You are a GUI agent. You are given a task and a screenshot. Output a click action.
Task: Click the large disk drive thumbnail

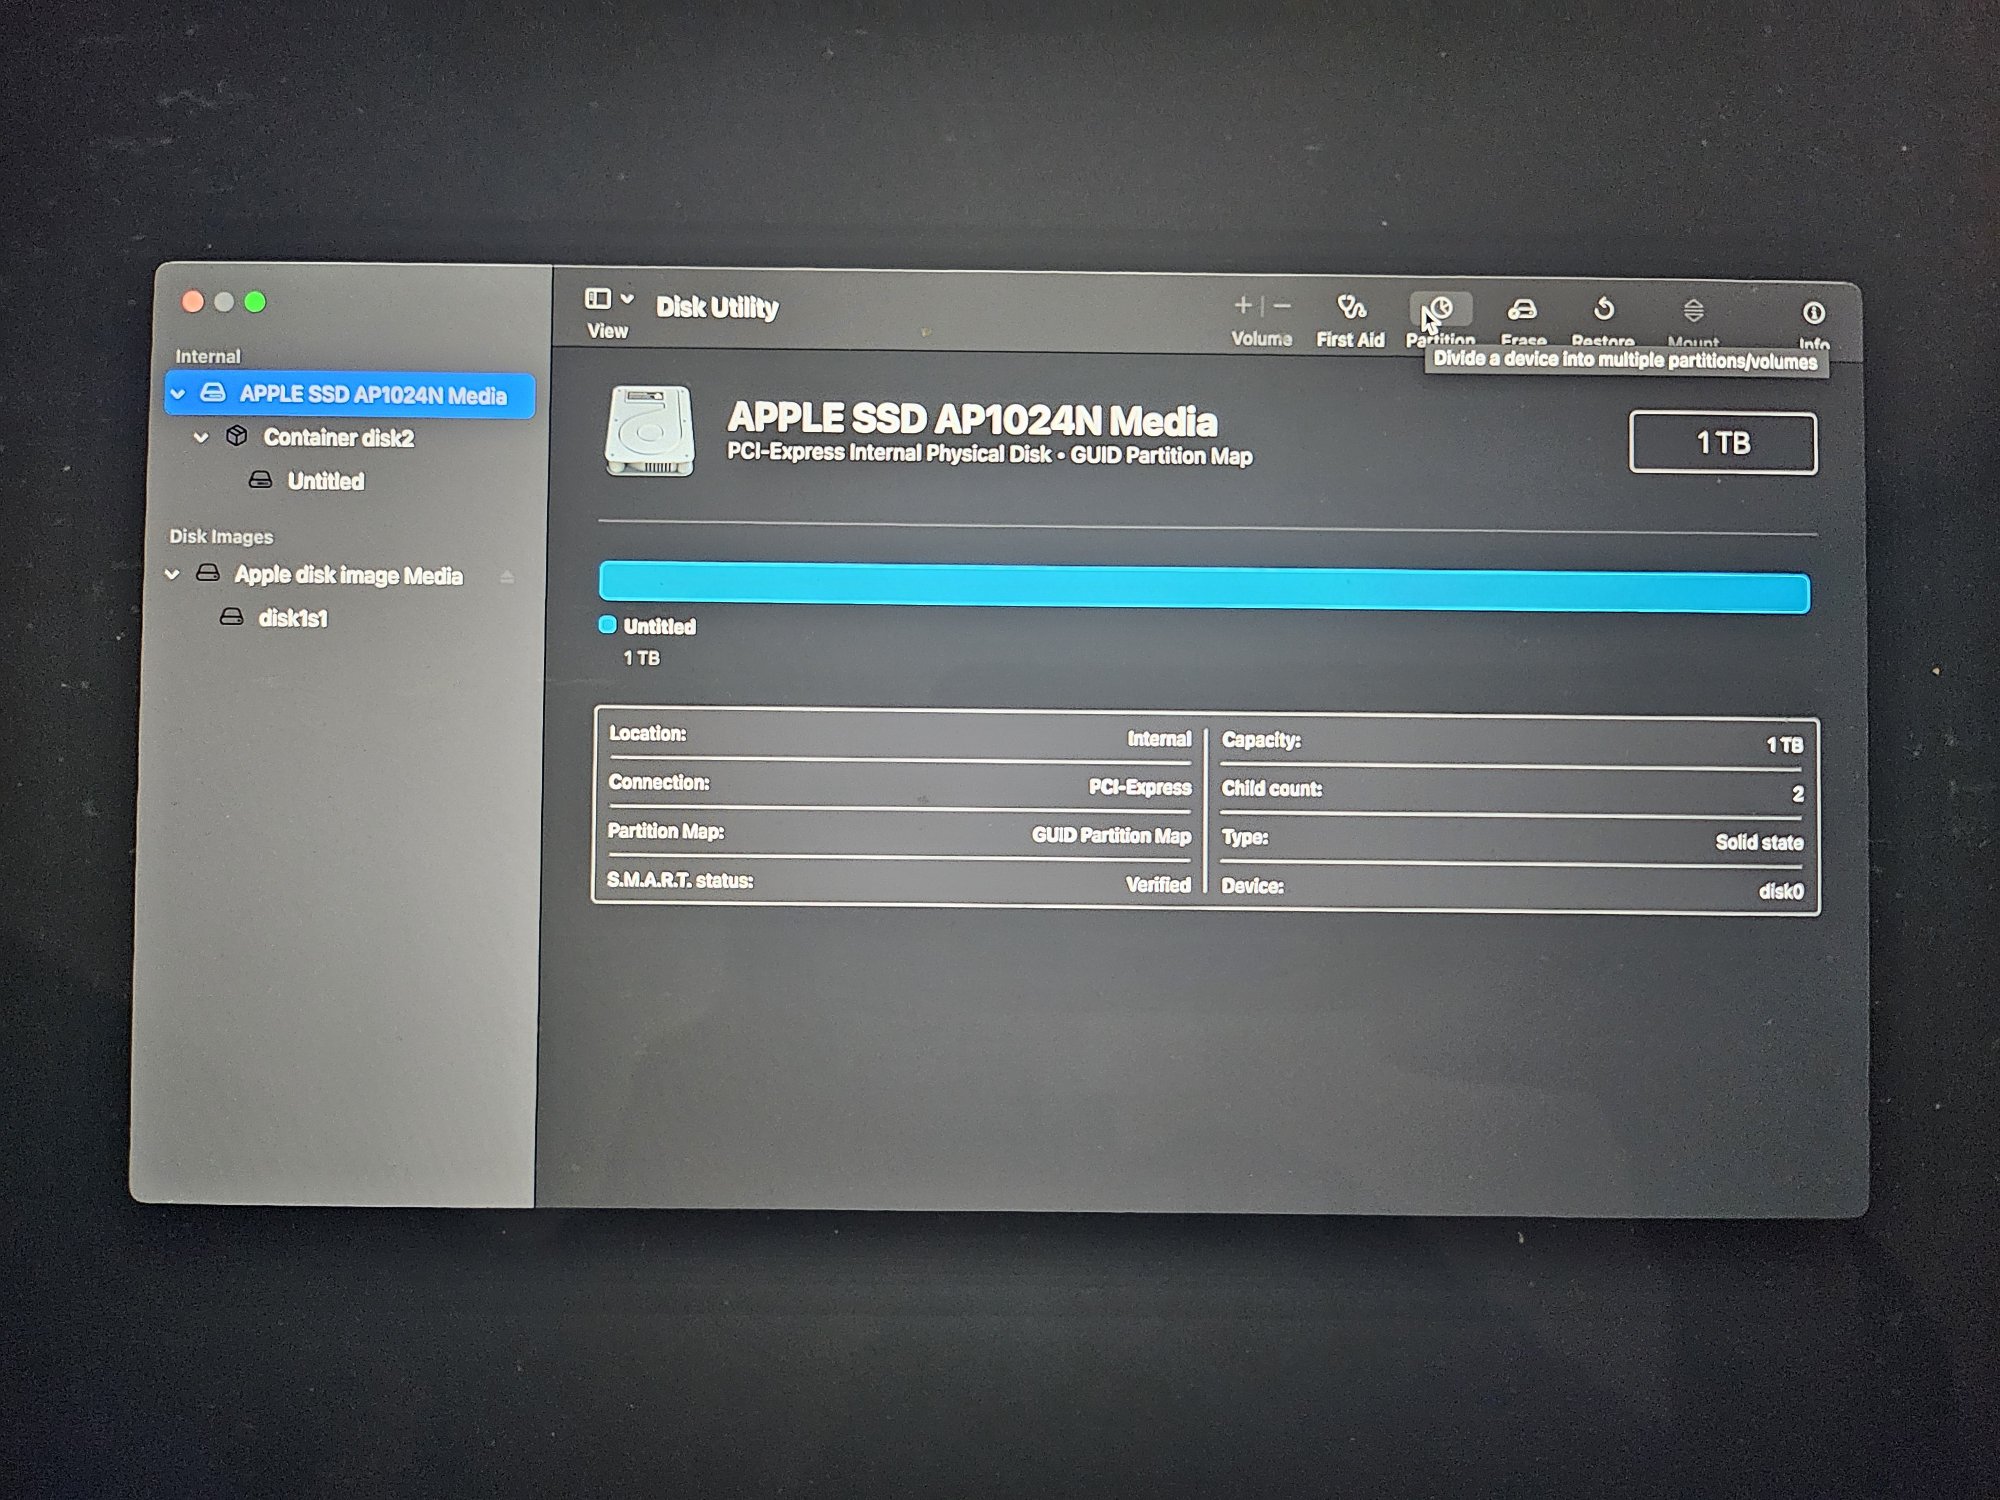[x=650, y=431]
